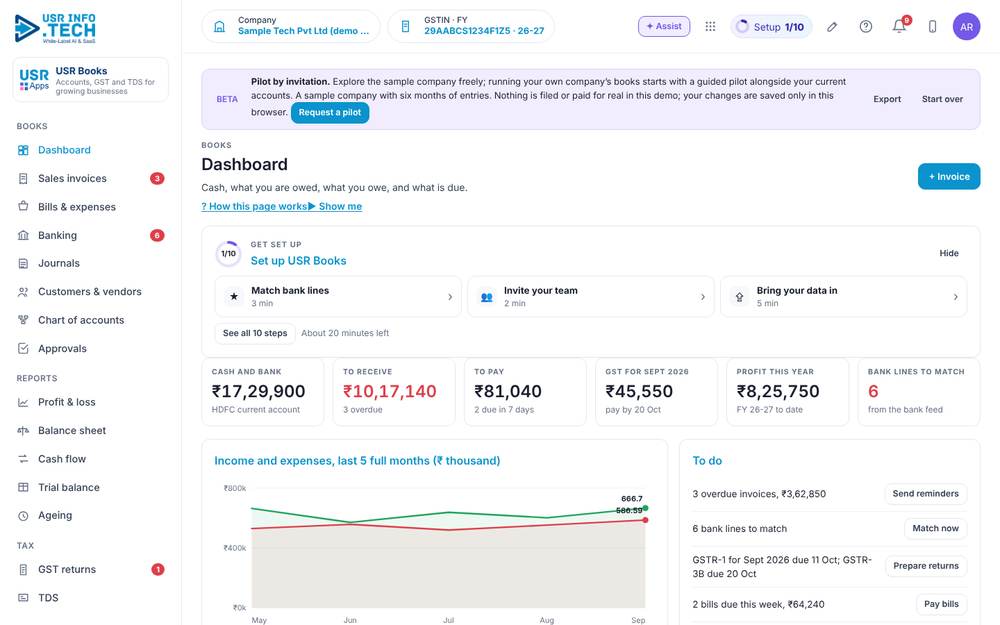Open Journals from the sidebar
This screenshot has height=625, width=1000.
(91, 263)
